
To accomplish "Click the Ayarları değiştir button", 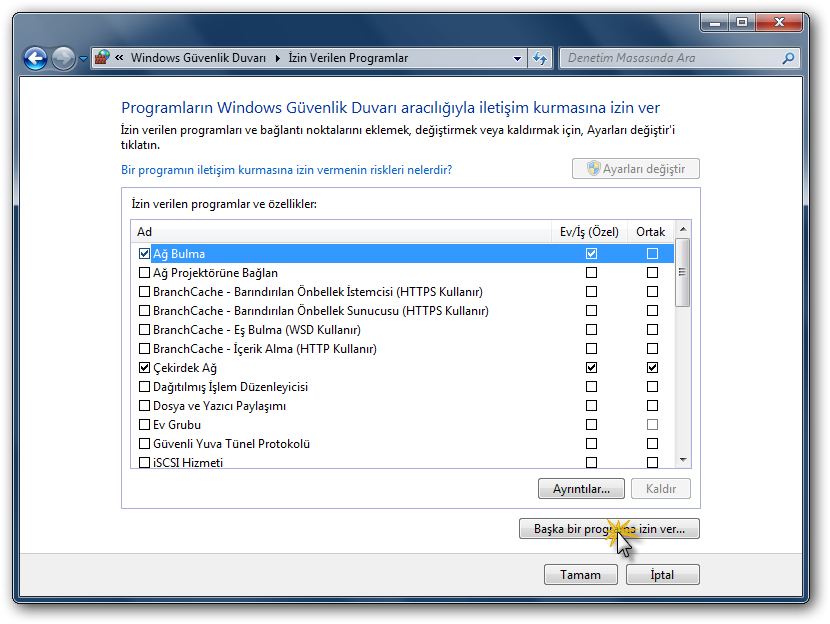I will coord(636,169).
